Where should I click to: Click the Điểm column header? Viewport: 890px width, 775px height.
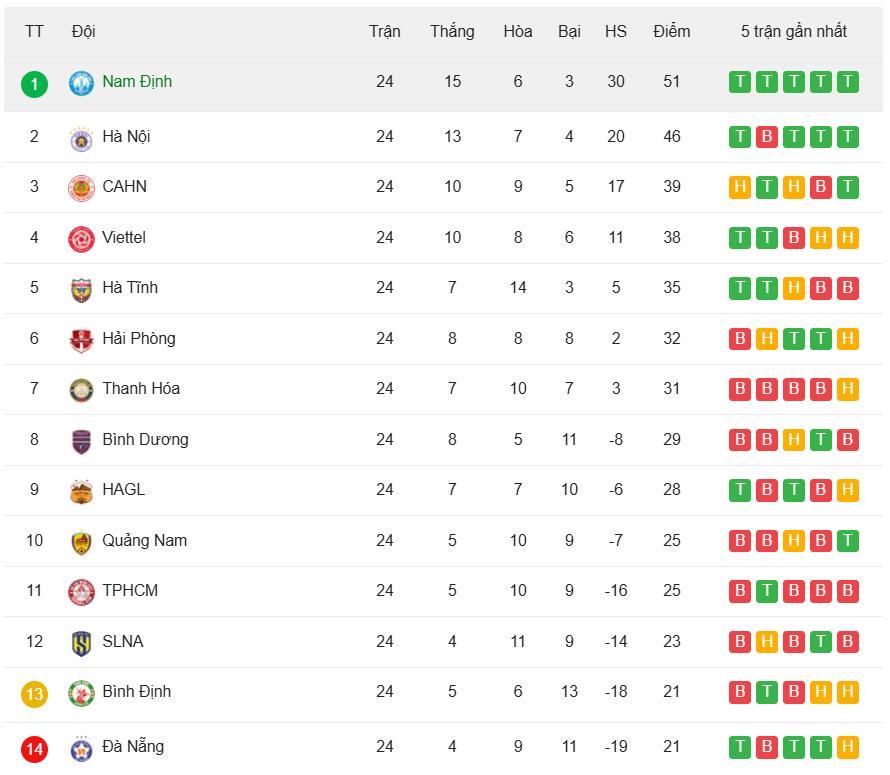tap(672, 31)
